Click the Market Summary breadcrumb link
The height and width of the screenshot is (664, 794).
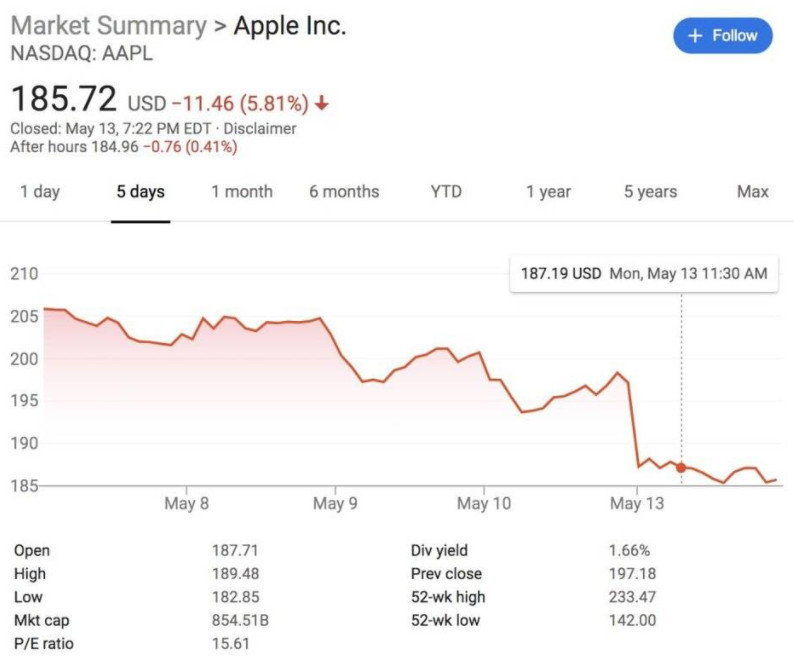[107, 26]
